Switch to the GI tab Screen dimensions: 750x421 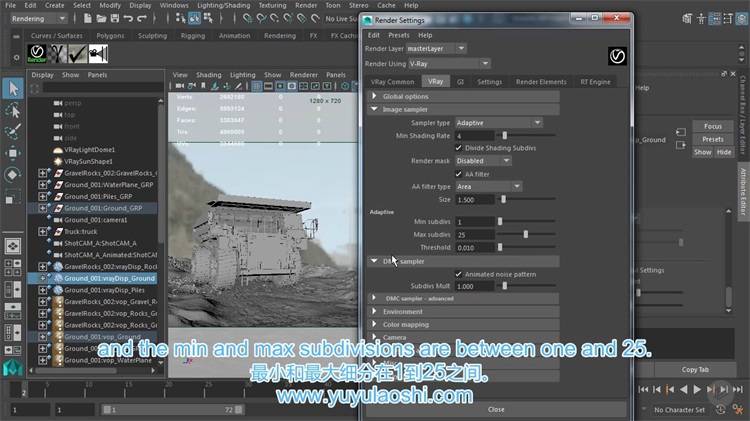click(x=460, y=82)
